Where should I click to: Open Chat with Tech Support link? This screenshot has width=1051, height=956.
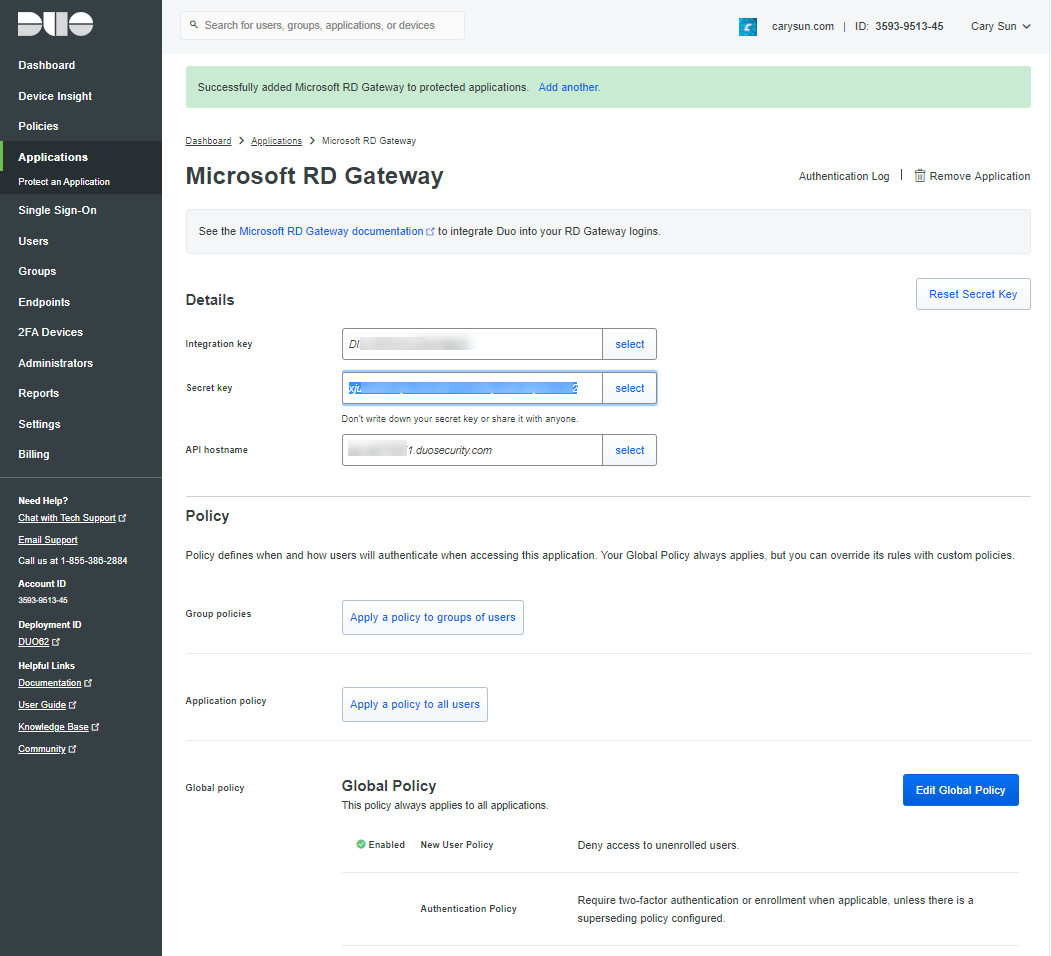point(67,518)
